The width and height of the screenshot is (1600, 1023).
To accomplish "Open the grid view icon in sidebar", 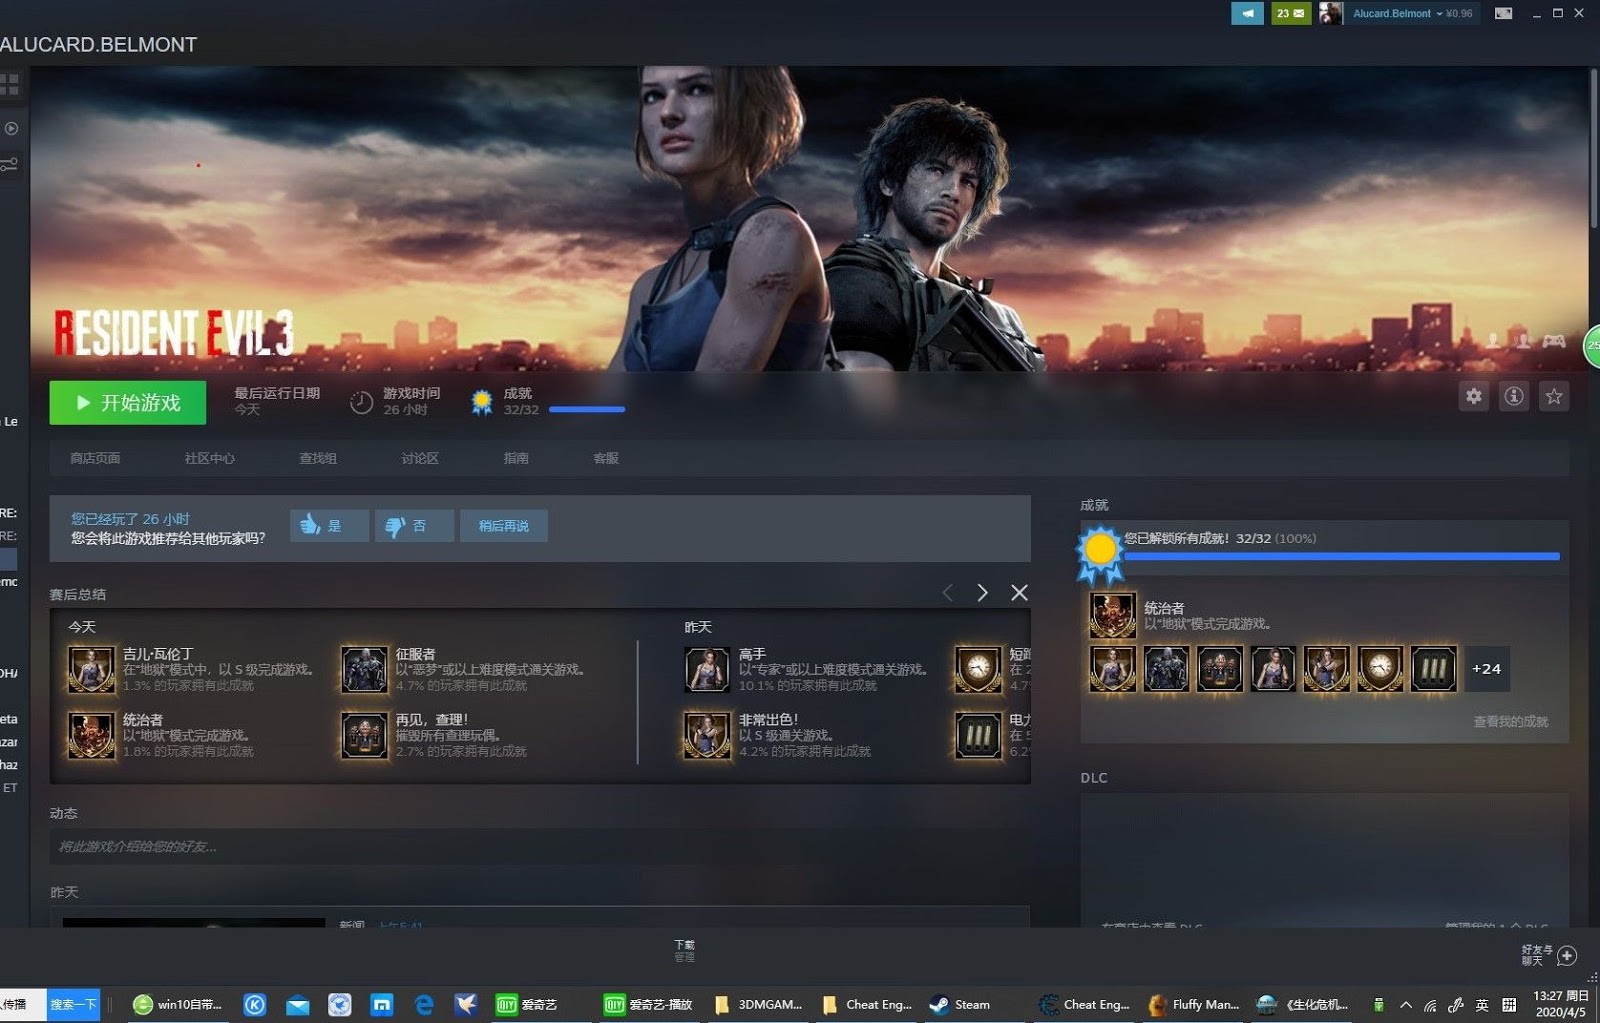I will point(10,85).
